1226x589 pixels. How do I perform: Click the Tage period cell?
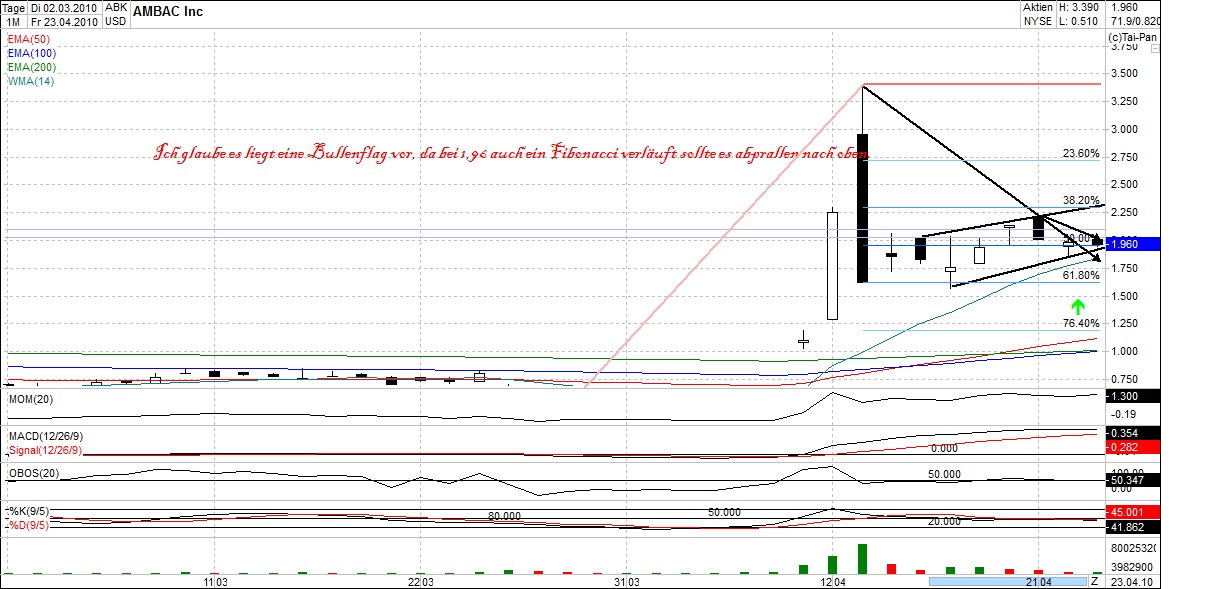coord(14,7)
